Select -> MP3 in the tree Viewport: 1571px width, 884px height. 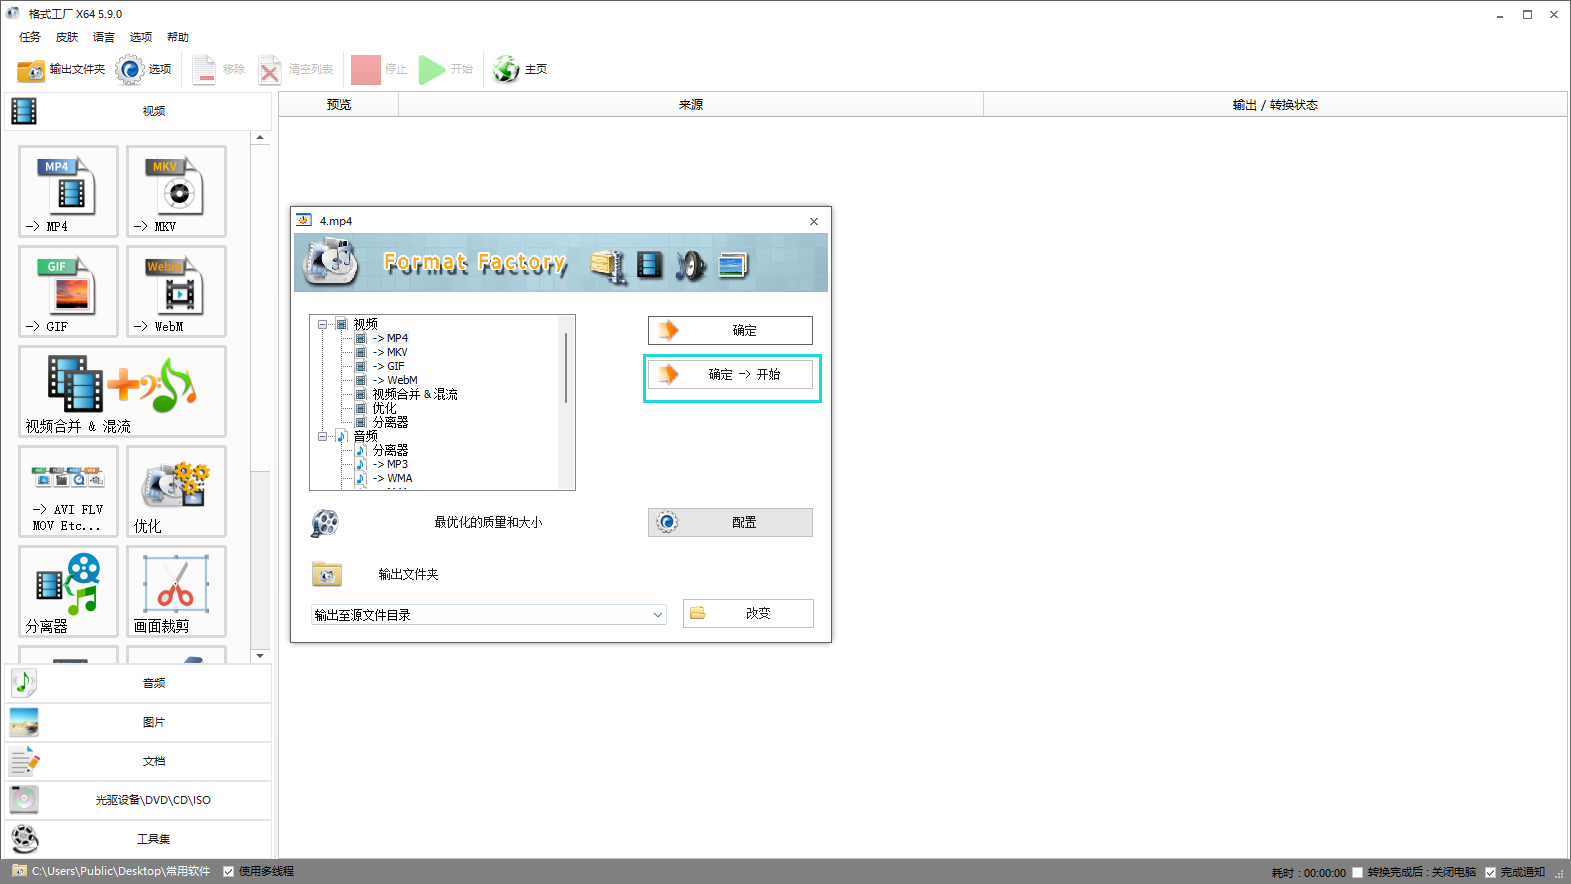point(390,464)
